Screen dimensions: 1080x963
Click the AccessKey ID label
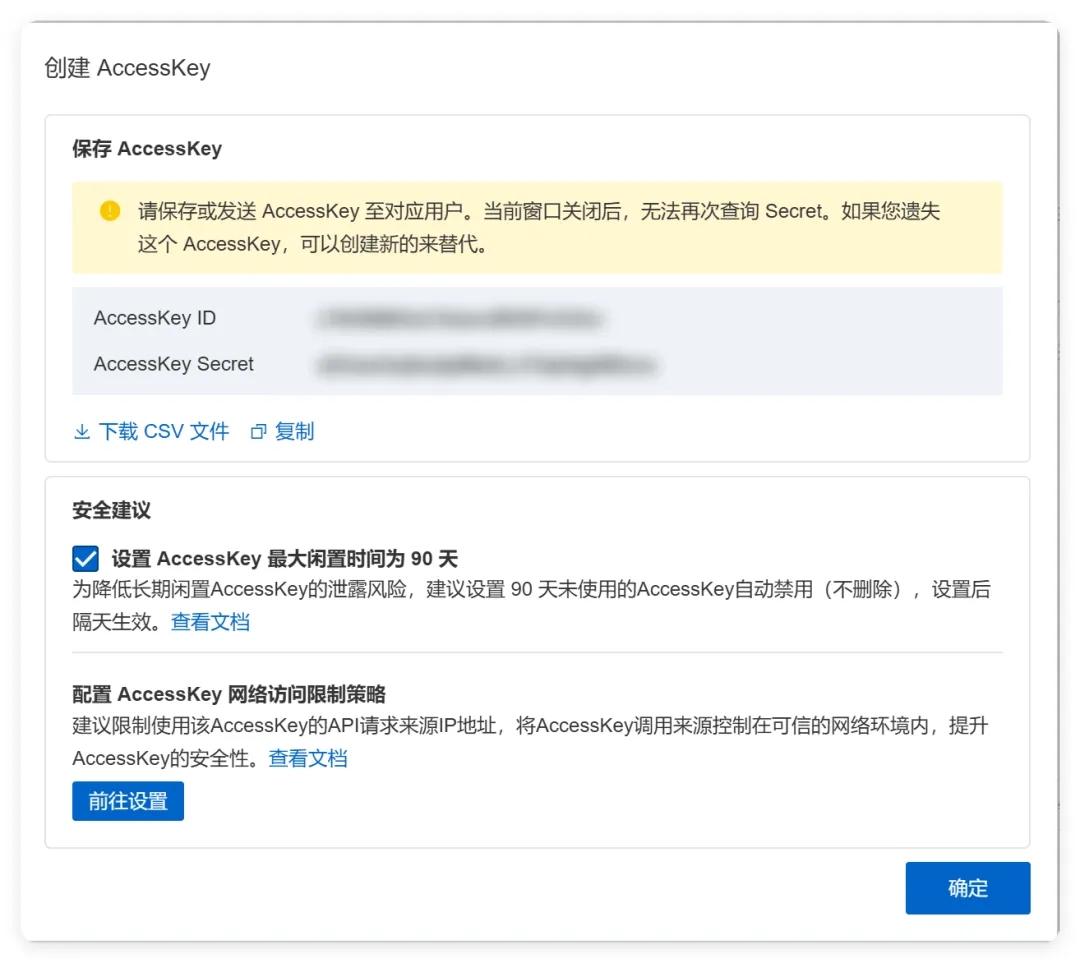[x=155, y=318]
